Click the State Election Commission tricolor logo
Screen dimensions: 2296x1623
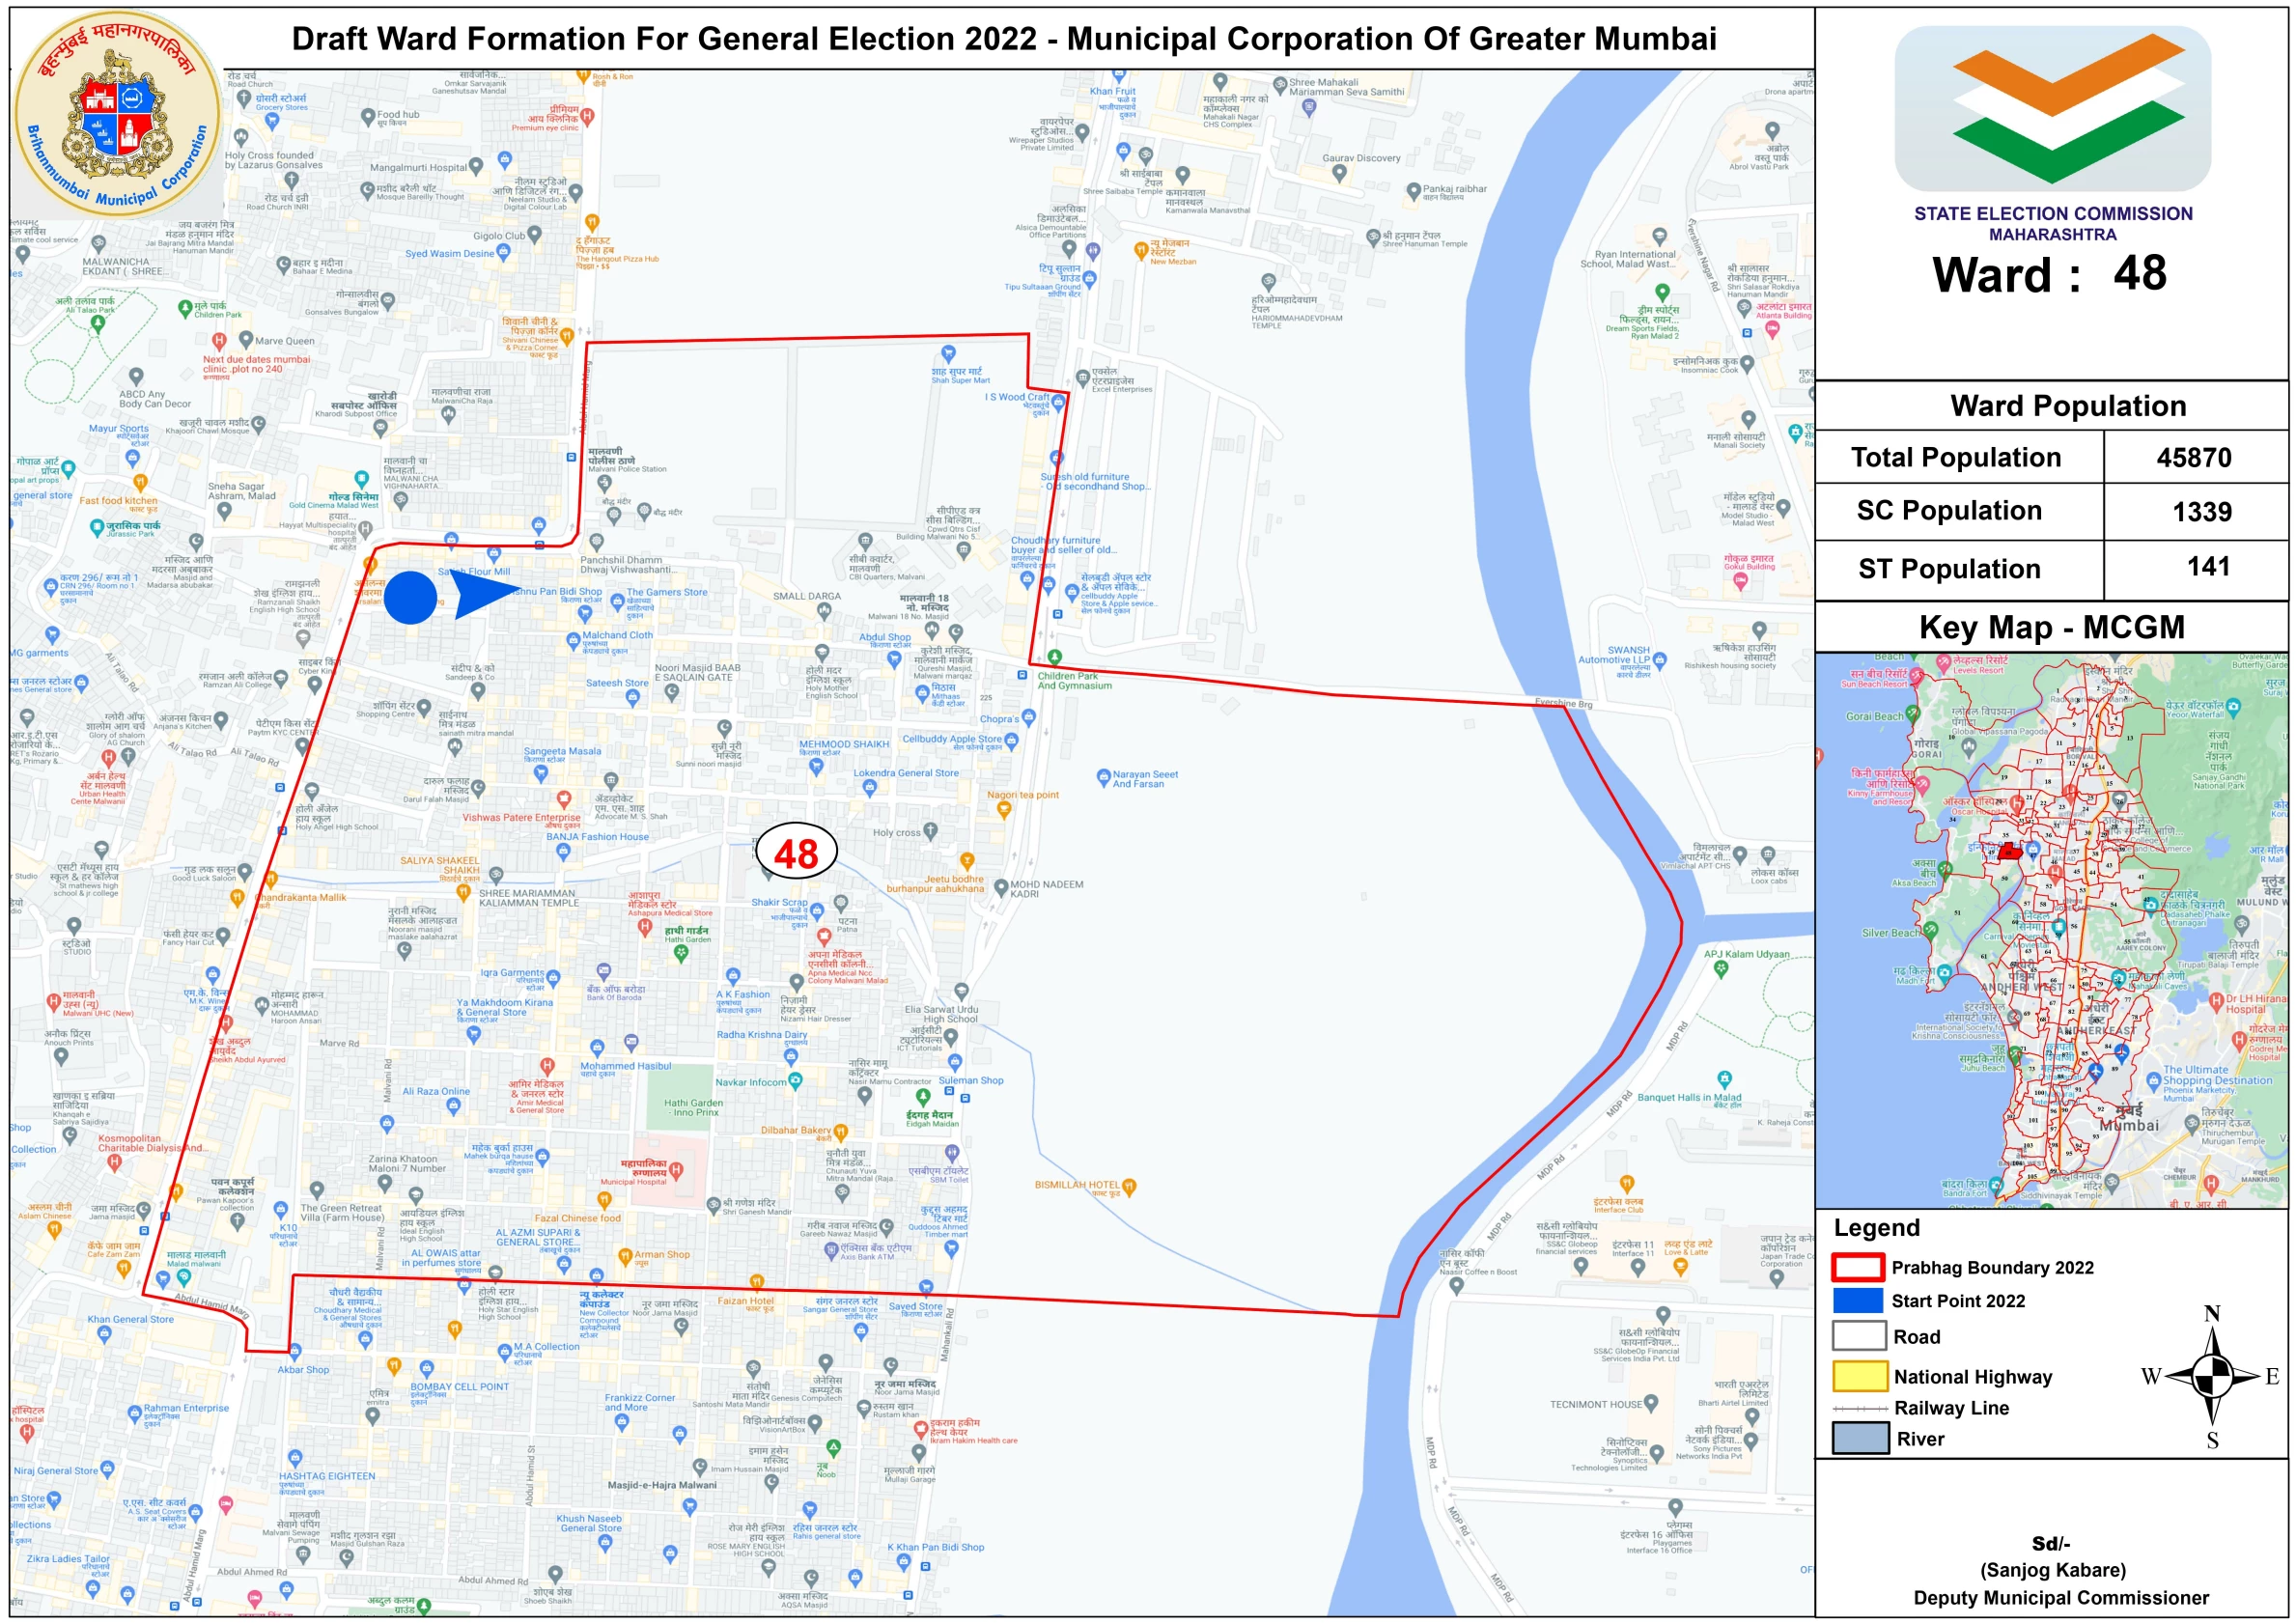2052,108
